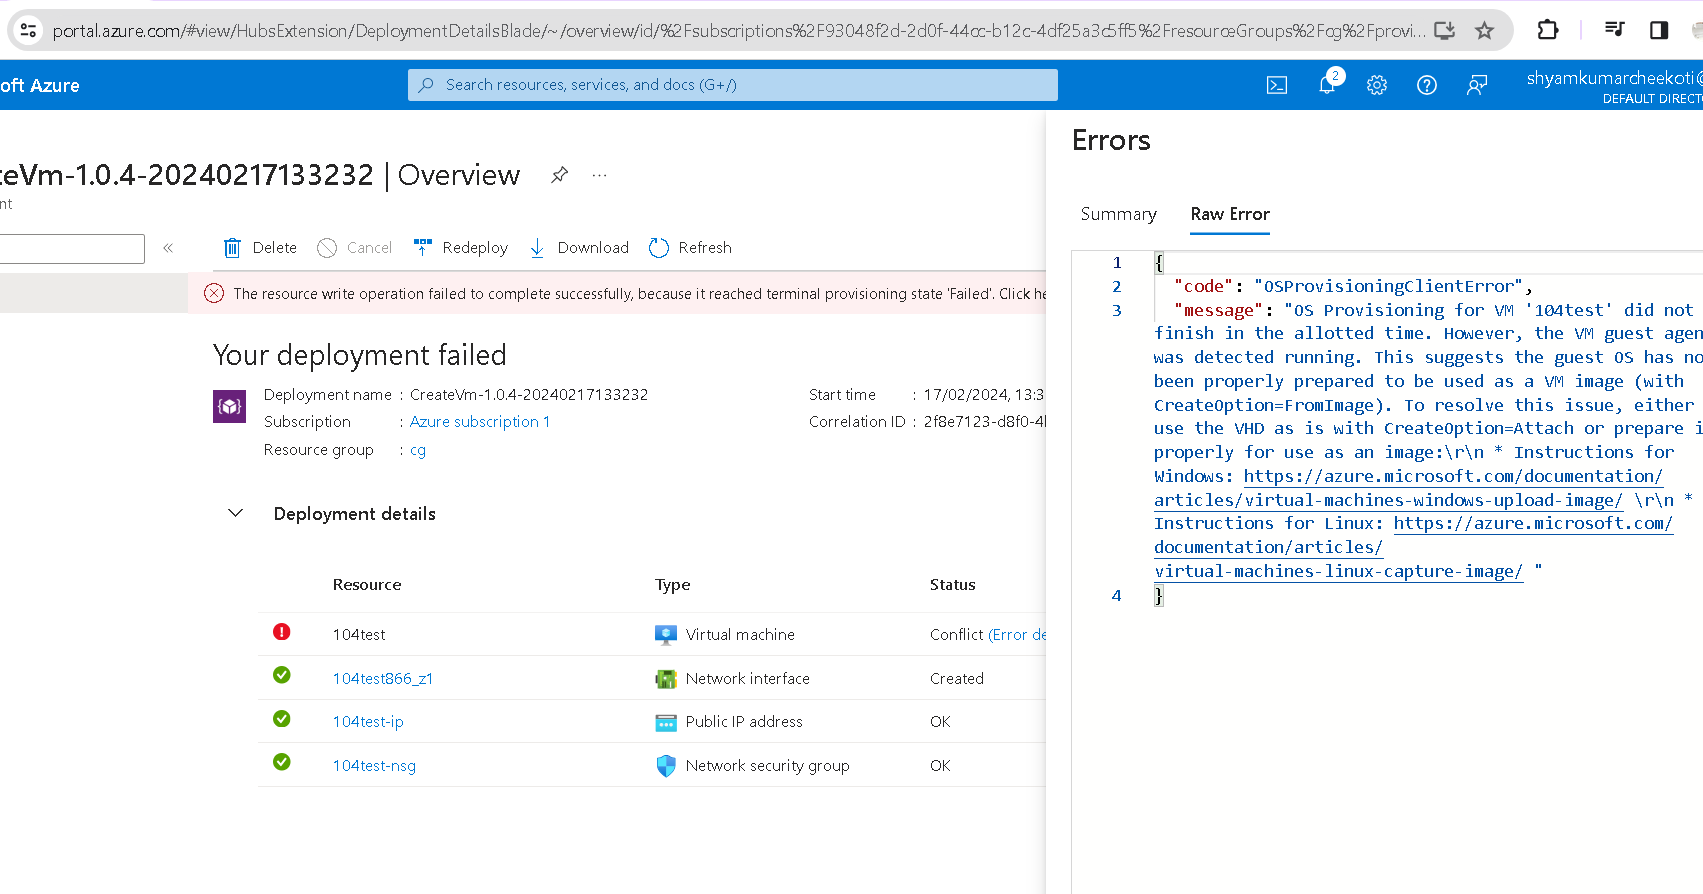Click line number 3 in raw error
This screenshot has width=1703, height=894.
[x=1117, y=310]
